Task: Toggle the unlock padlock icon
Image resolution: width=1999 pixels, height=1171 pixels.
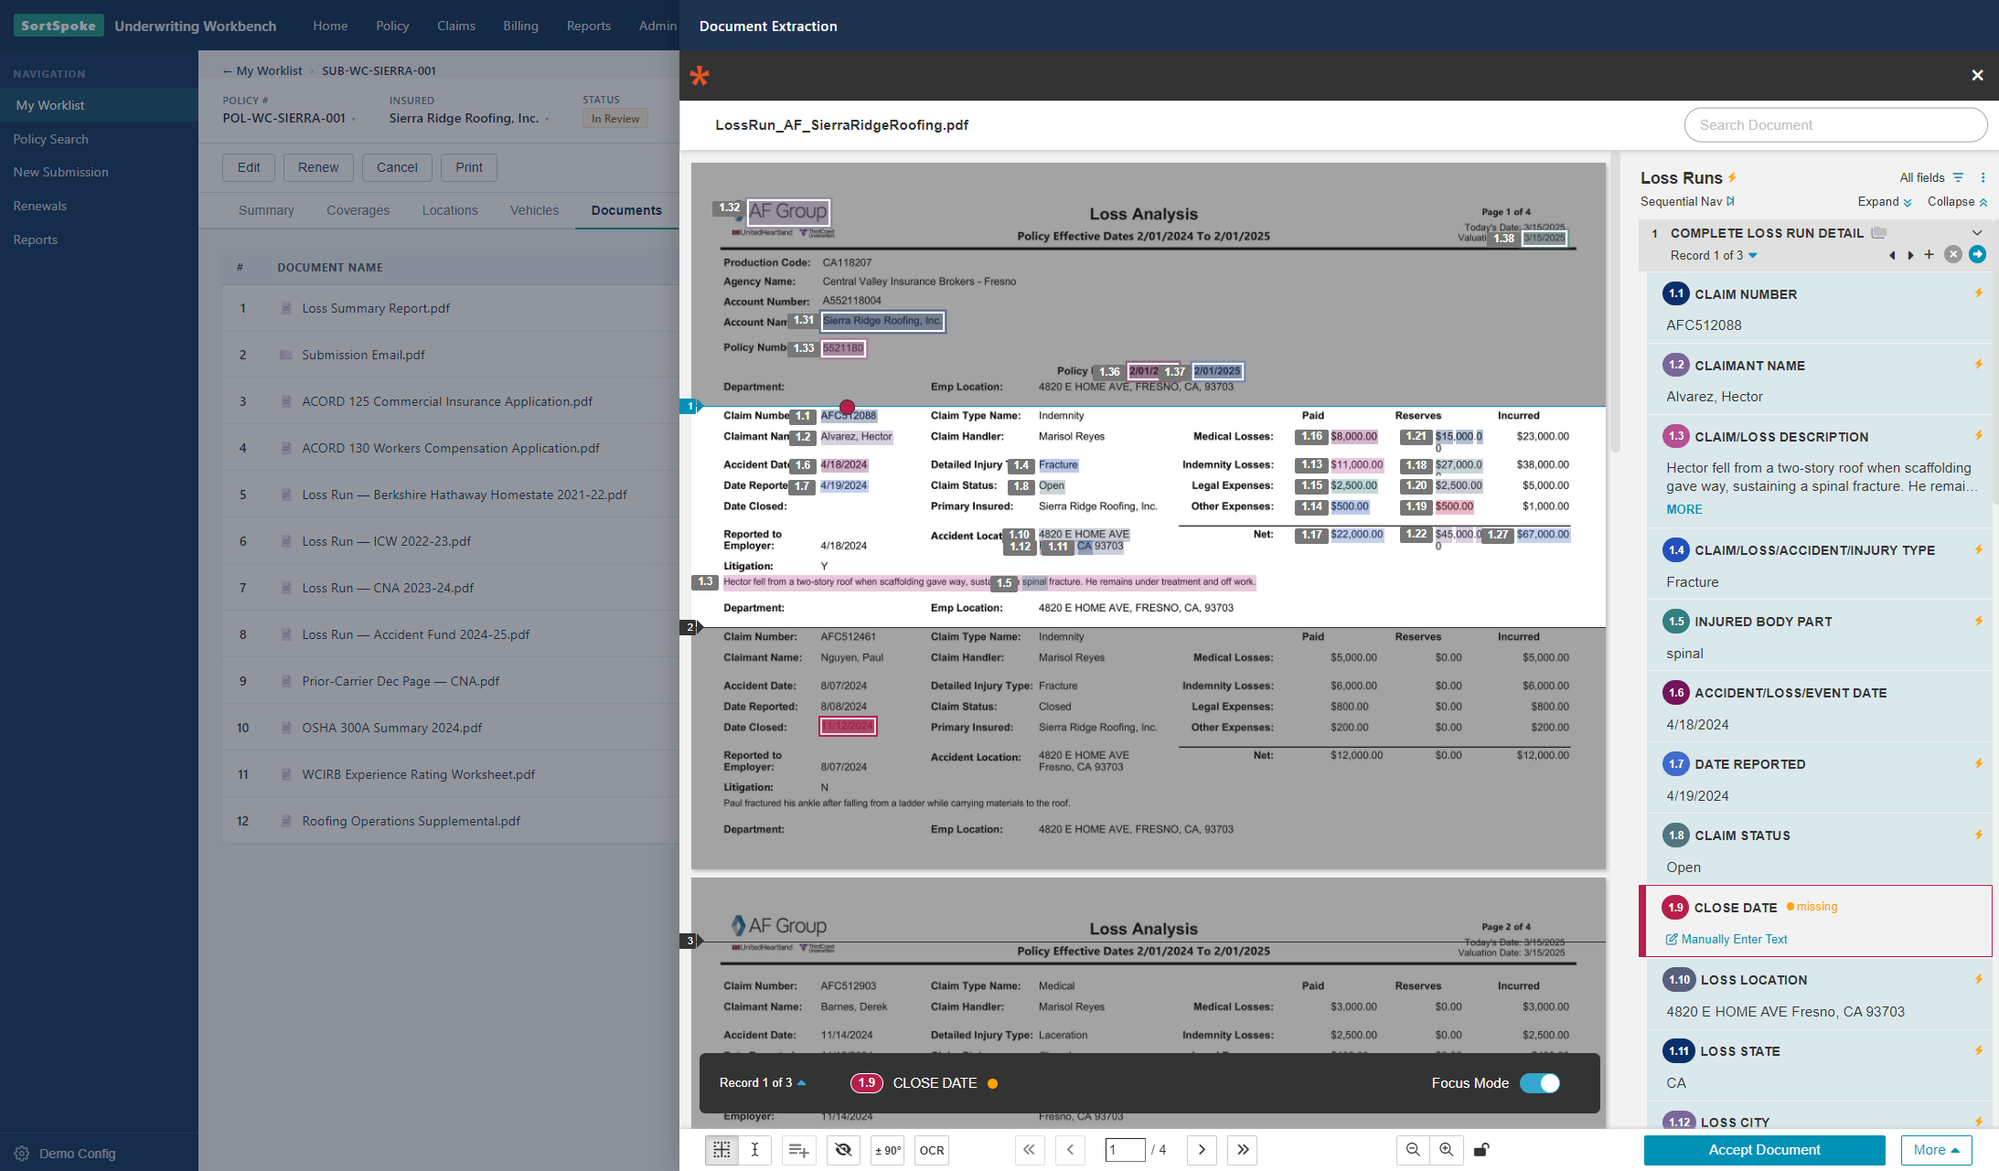Action: pos(1482,1150)
